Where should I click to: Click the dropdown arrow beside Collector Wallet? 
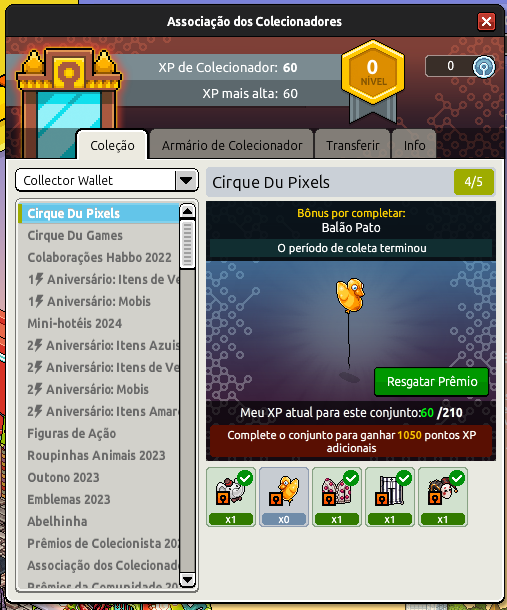click(186, 181)
